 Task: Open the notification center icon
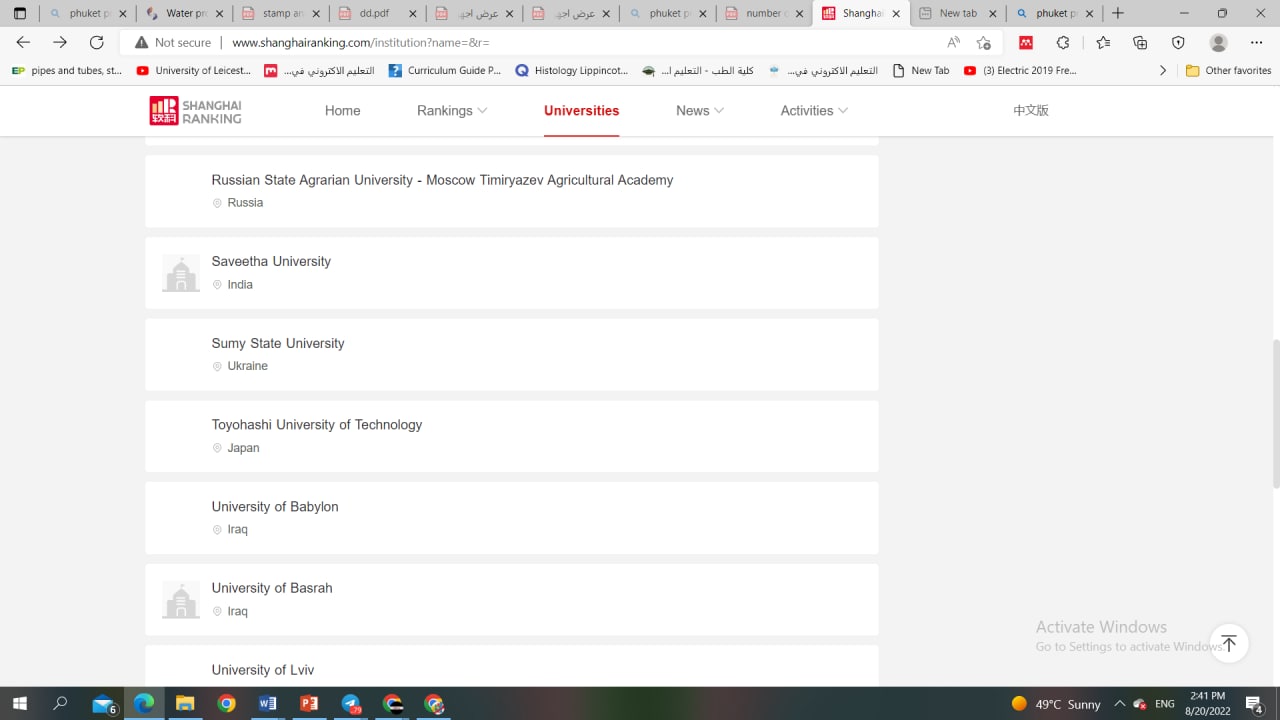point(1254,704)
